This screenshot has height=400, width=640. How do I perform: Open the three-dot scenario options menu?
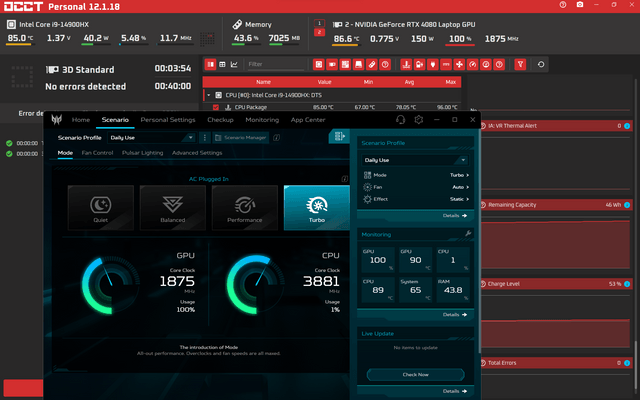coord(204,138)
